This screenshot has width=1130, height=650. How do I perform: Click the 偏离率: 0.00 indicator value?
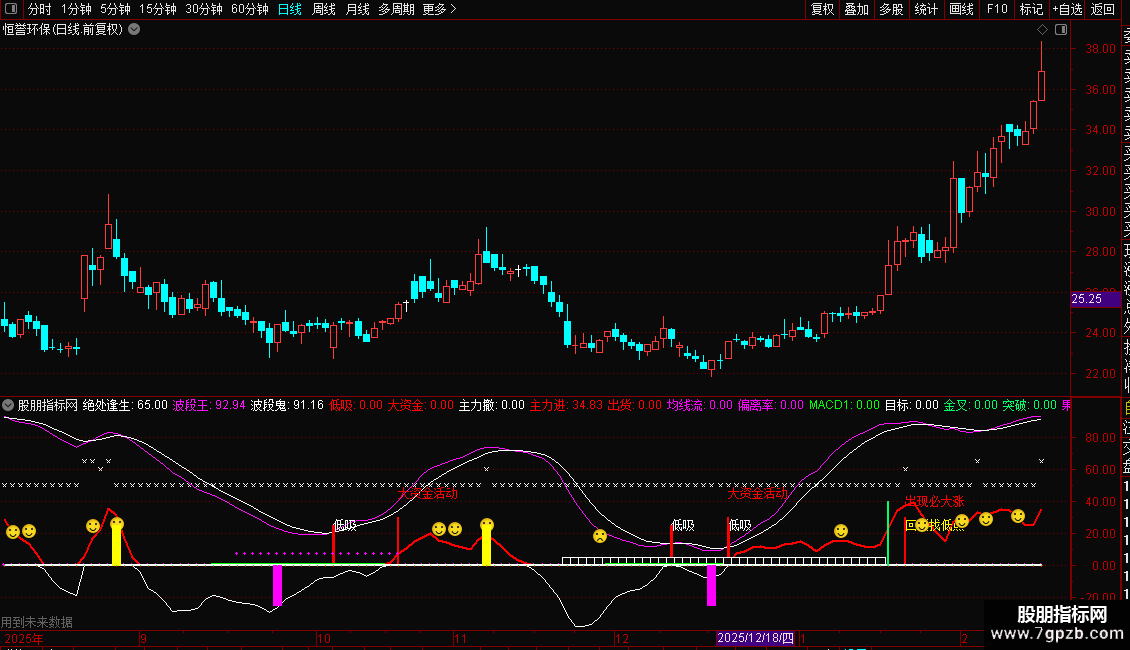coord(770,405)
